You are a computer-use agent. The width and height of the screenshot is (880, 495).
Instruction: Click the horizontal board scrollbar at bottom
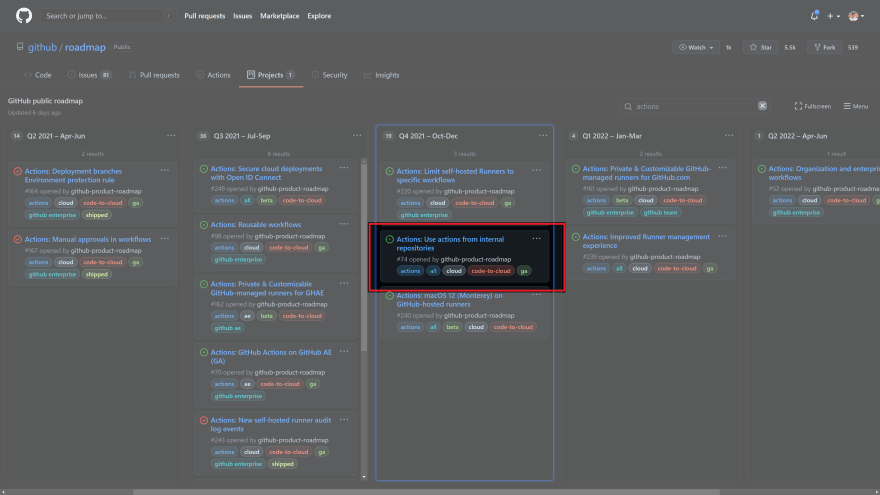point(427,492)
